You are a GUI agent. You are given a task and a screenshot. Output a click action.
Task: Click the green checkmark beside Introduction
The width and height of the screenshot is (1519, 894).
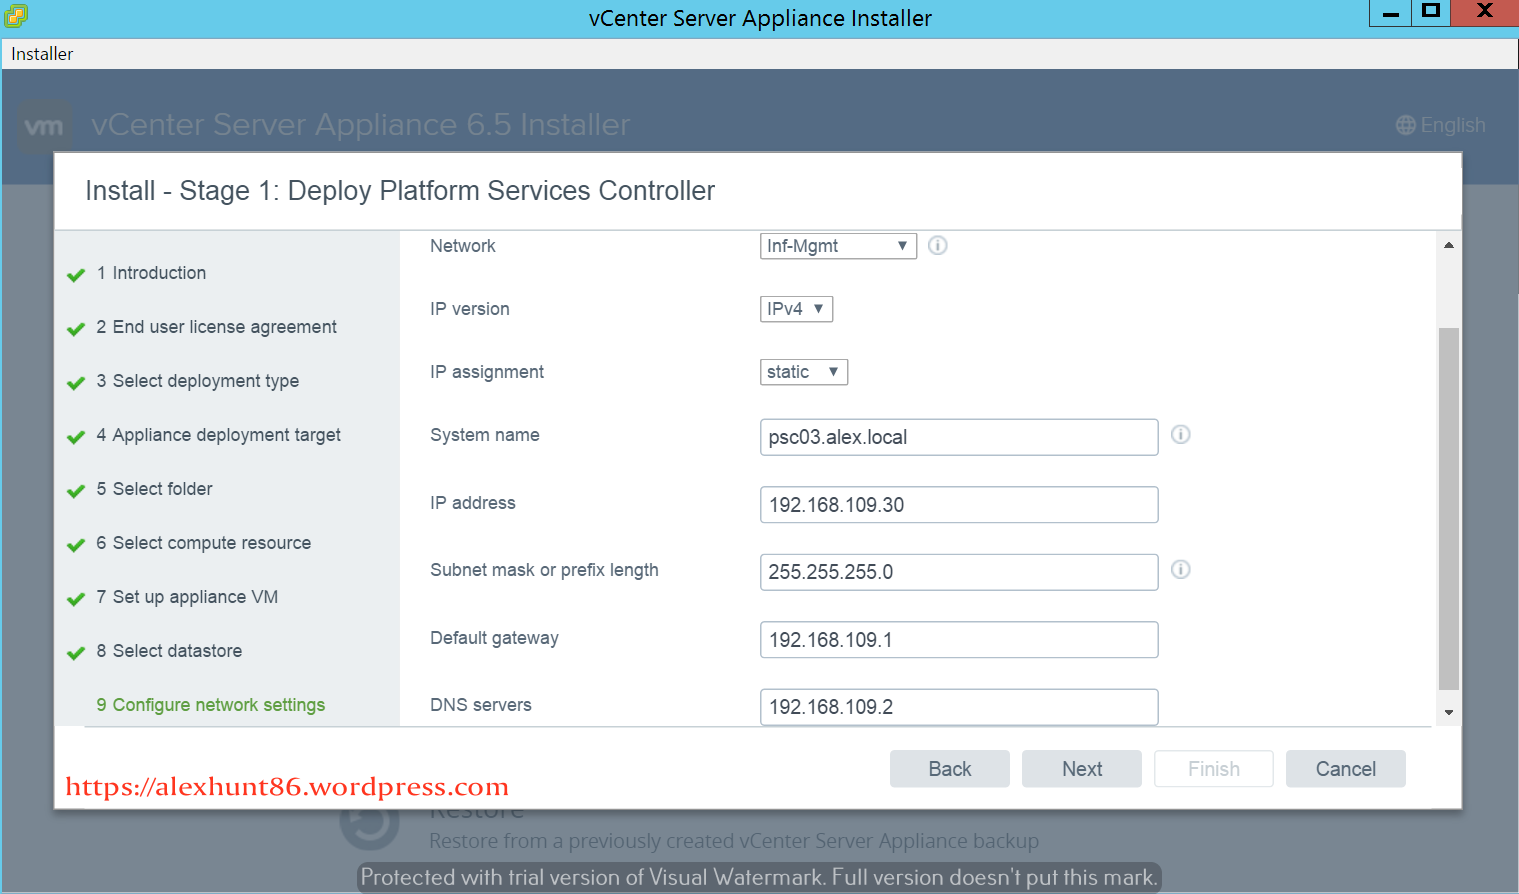[75, 275]
